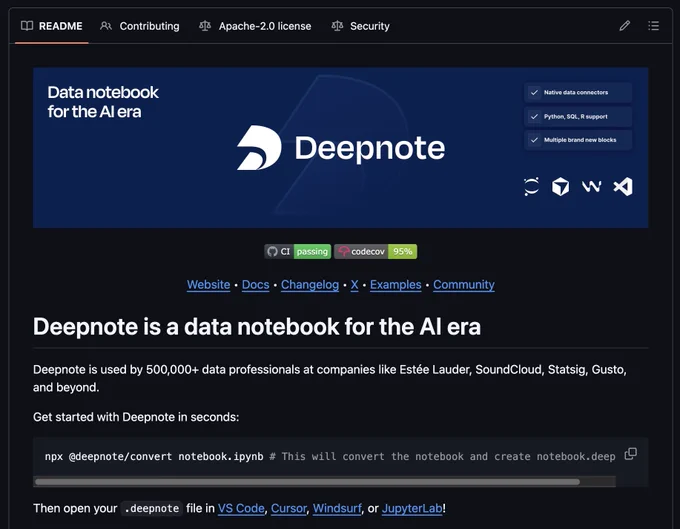The image size is (680, 529).
Task: Click the book icon beside README
Action: click(27, 26)
